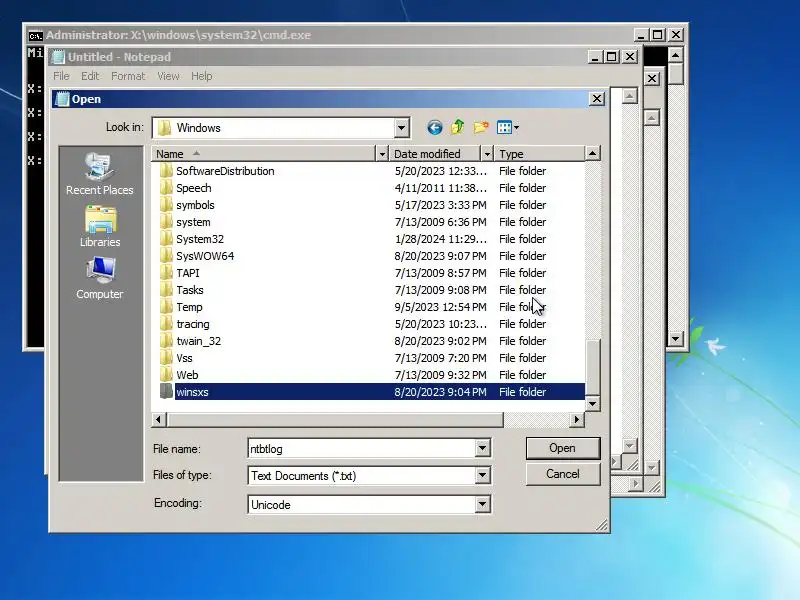This screenshot has width=800, height=600.
Task: Click the 9/5/2023 12:54 PM date cell
Action: pyautogui.click(x=440, y=307)
